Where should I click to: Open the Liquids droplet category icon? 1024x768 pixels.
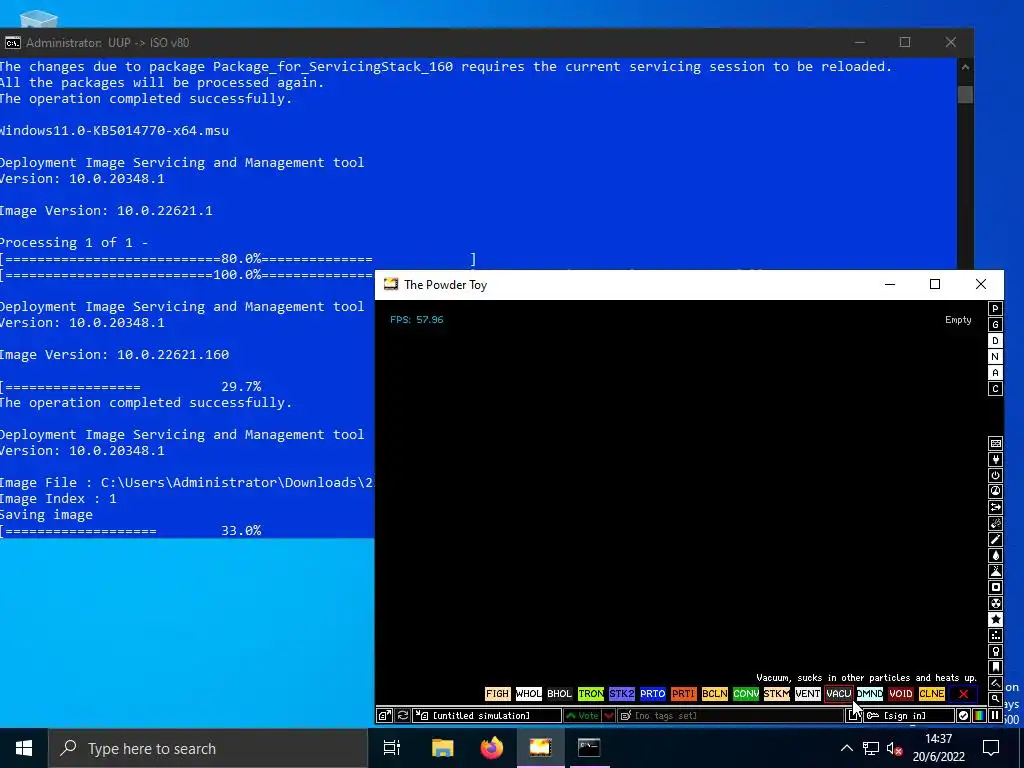(x=995, y=555)
